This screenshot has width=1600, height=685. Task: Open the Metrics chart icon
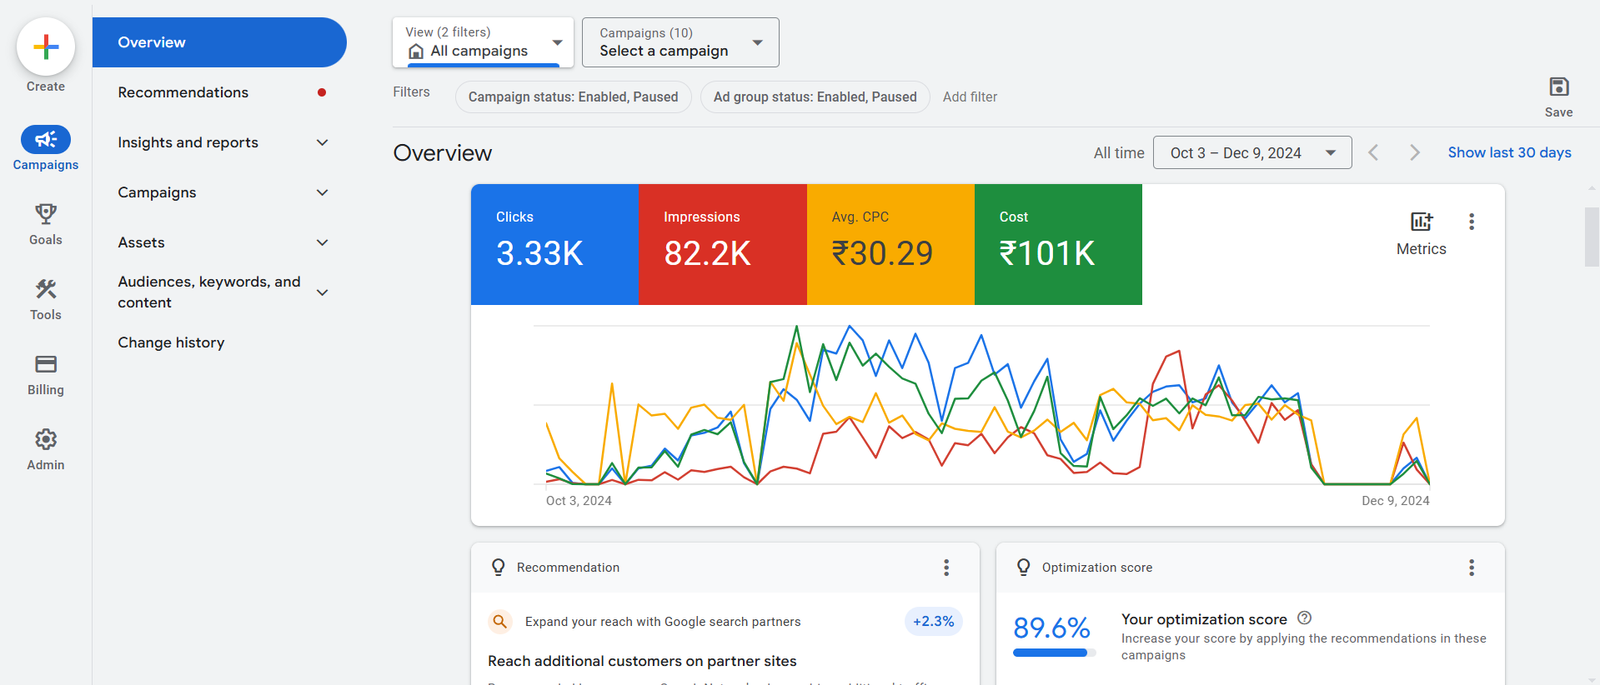tap(1421, 221)
